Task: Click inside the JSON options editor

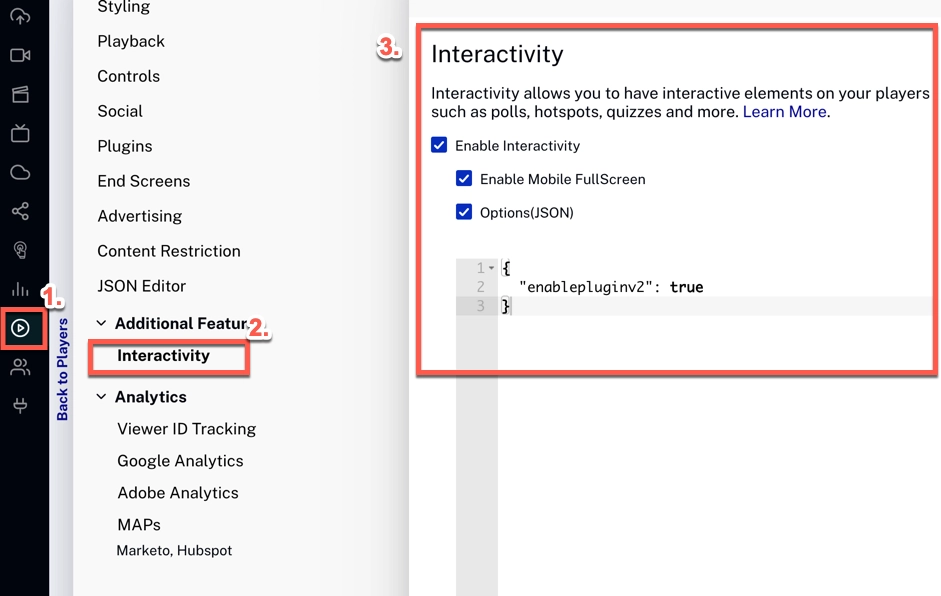Action: click(x=700, y=400)
